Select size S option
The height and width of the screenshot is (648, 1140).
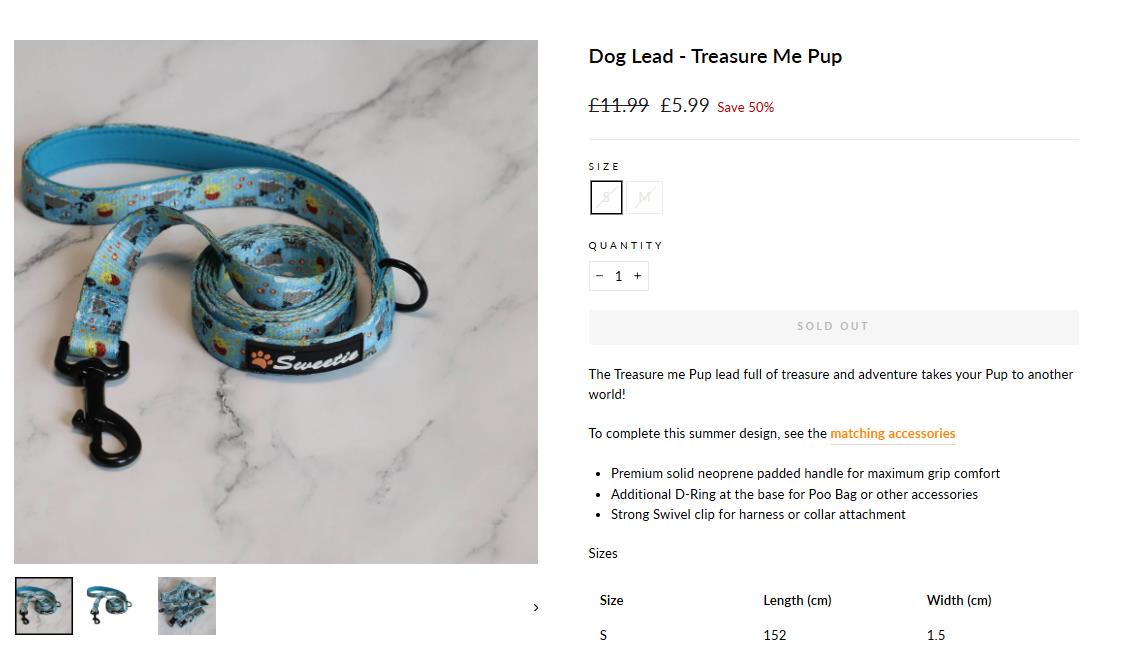coord(606,198)
